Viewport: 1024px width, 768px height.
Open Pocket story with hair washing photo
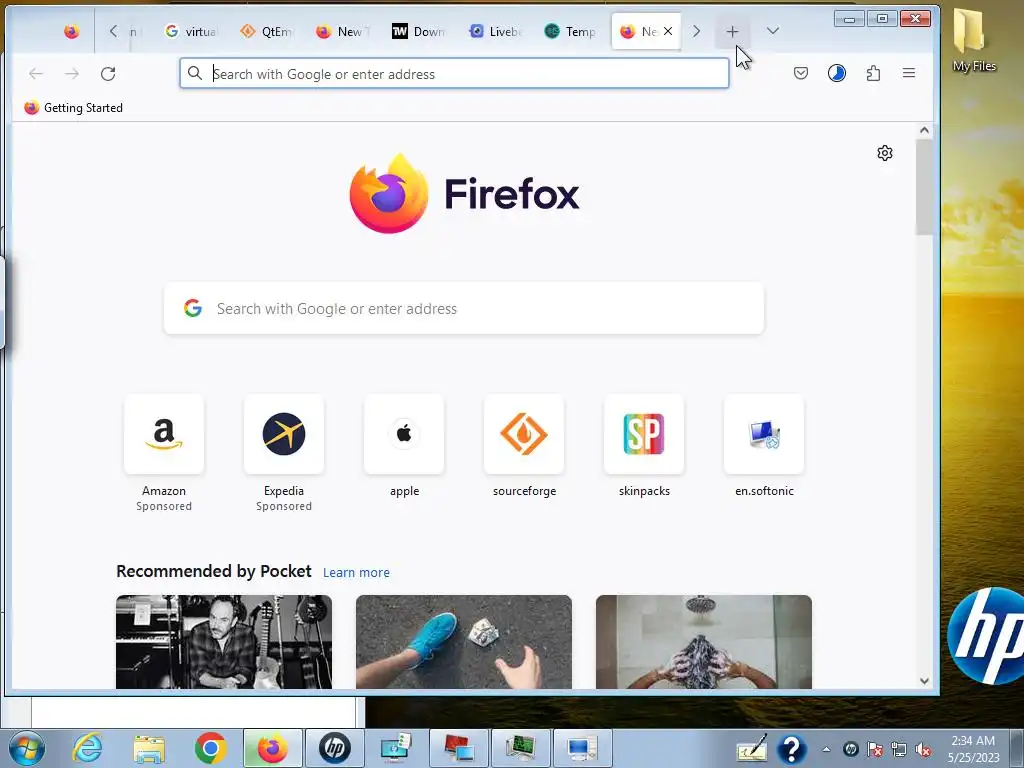pos(703,642)
